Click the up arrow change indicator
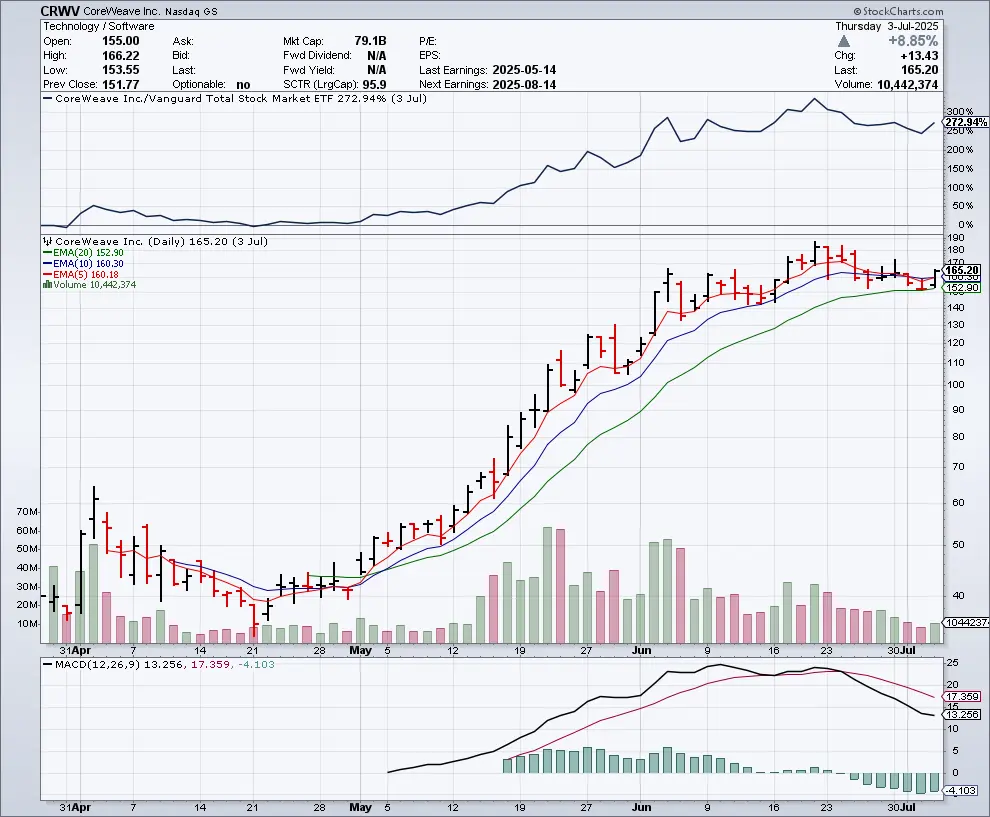 coord(844,41)
